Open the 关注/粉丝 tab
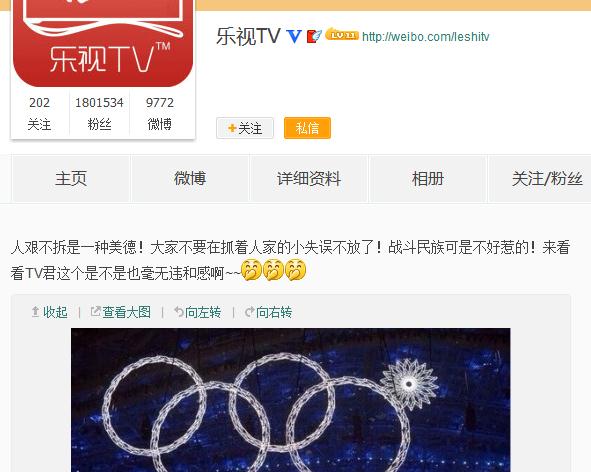This screenshot has height=472, width=591. 547,178
